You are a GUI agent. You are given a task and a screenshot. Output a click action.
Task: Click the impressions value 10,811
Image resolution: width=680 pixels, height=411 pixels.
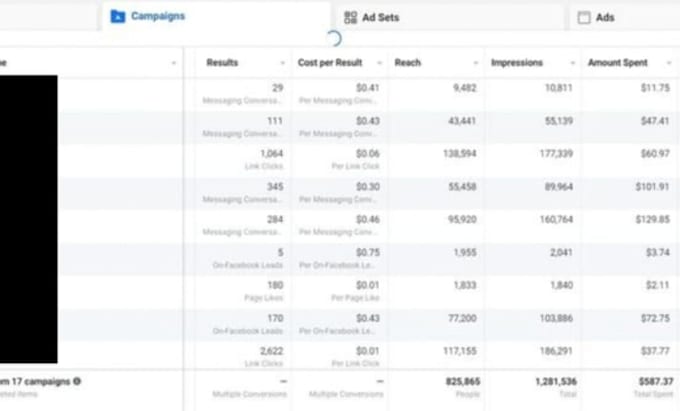click(x=559, y=88)
